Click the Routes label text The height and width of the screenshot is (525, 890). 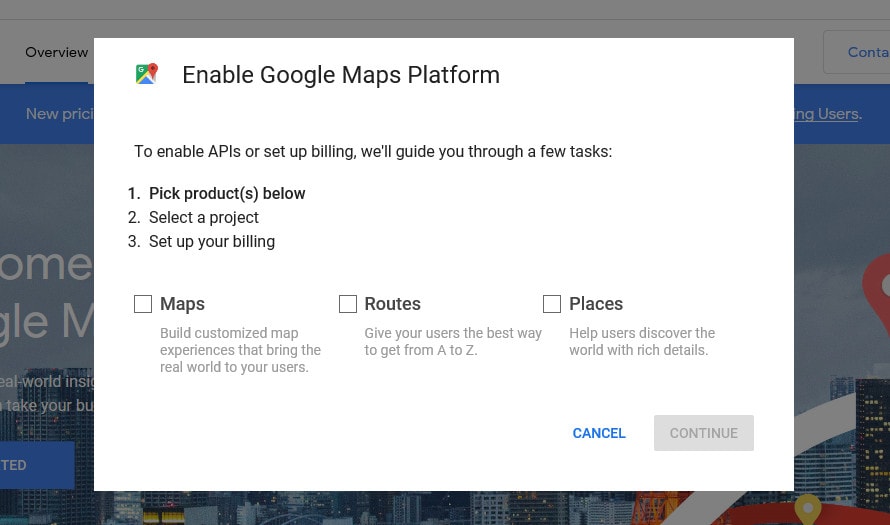392,304
